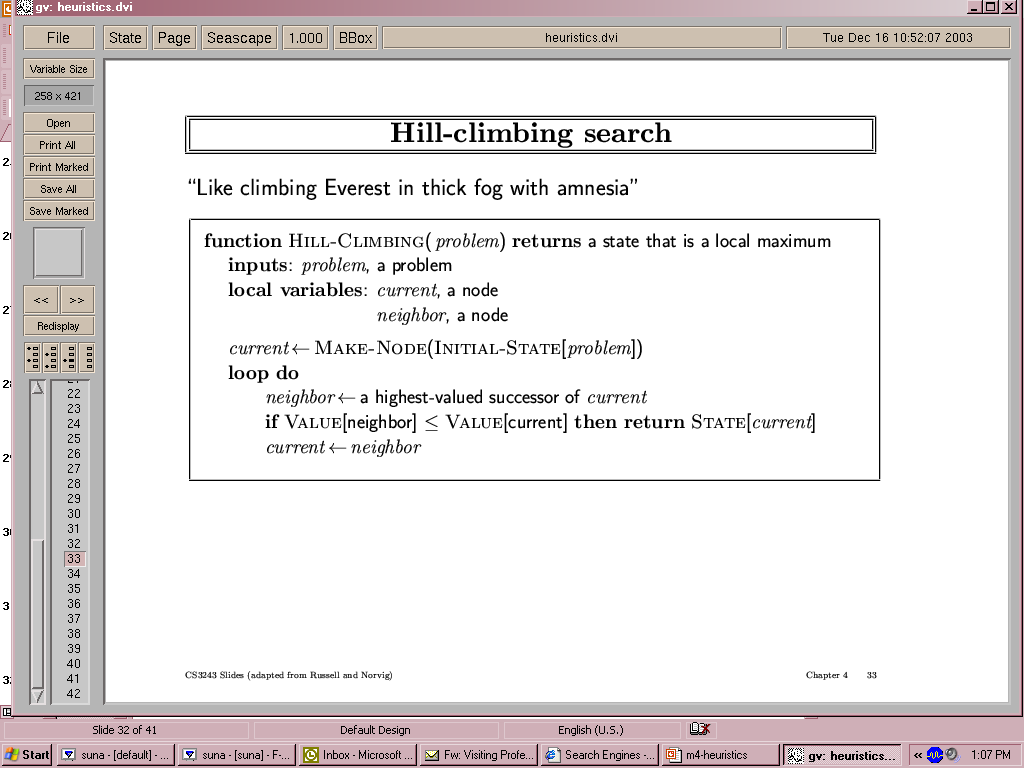Click Redisplay button
The image size is (1024, 768).
58,326
